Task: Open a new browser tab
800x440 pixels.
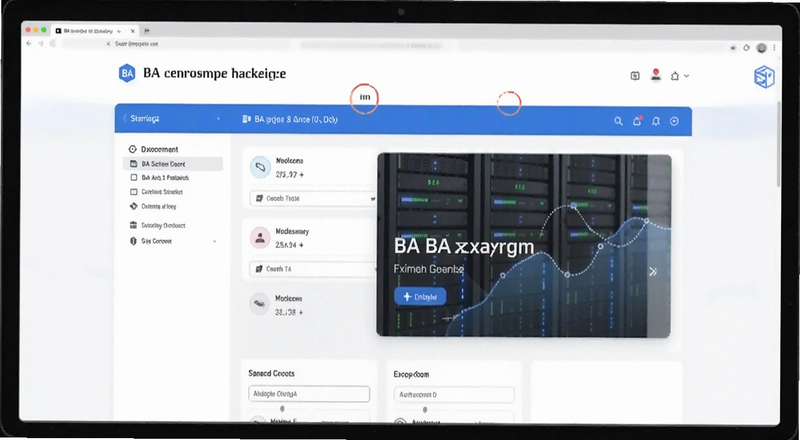Action: pos(147,31)
